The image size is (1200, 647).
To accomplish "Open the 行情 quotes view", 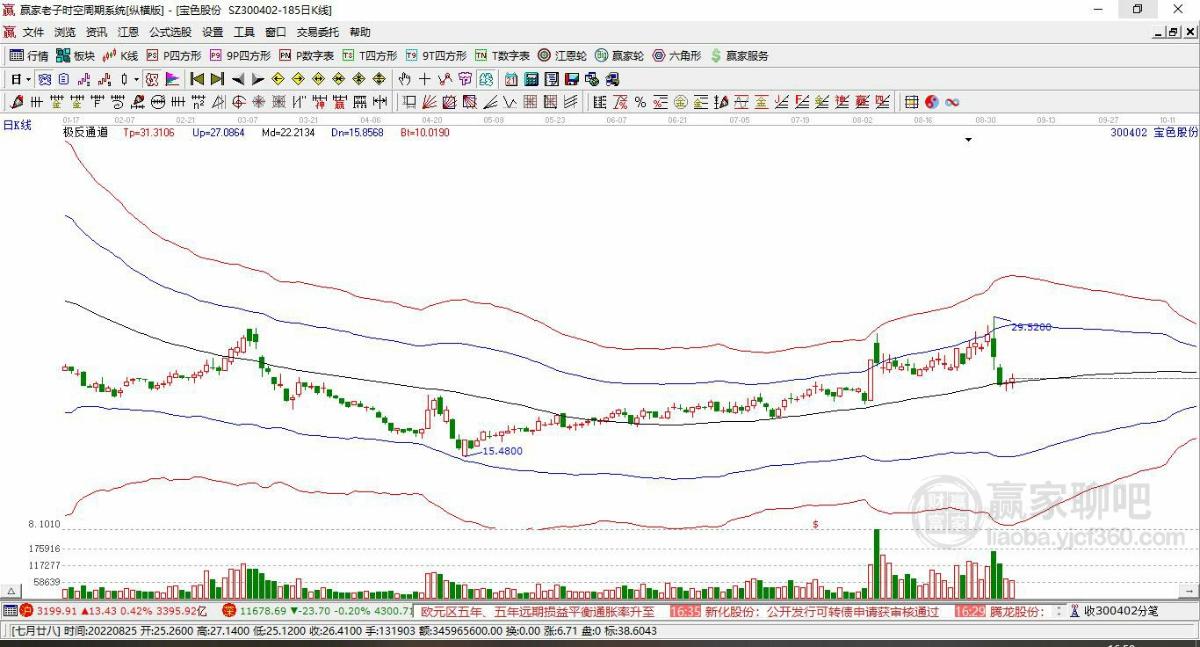I will [x=29, y=56].
